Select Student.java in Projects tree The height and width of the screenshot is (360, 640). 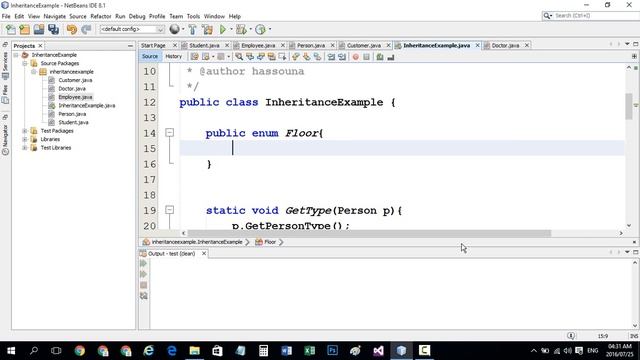73,122
